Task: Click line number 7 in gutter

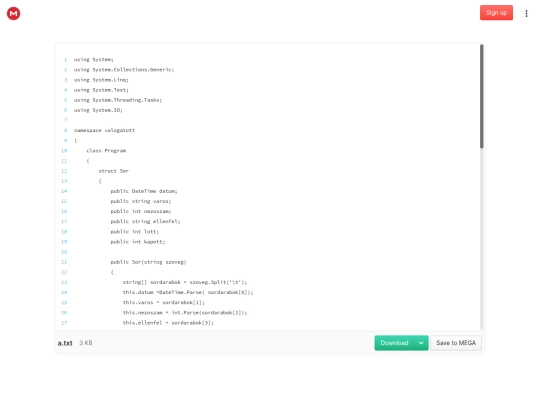Action: (65, 120)
